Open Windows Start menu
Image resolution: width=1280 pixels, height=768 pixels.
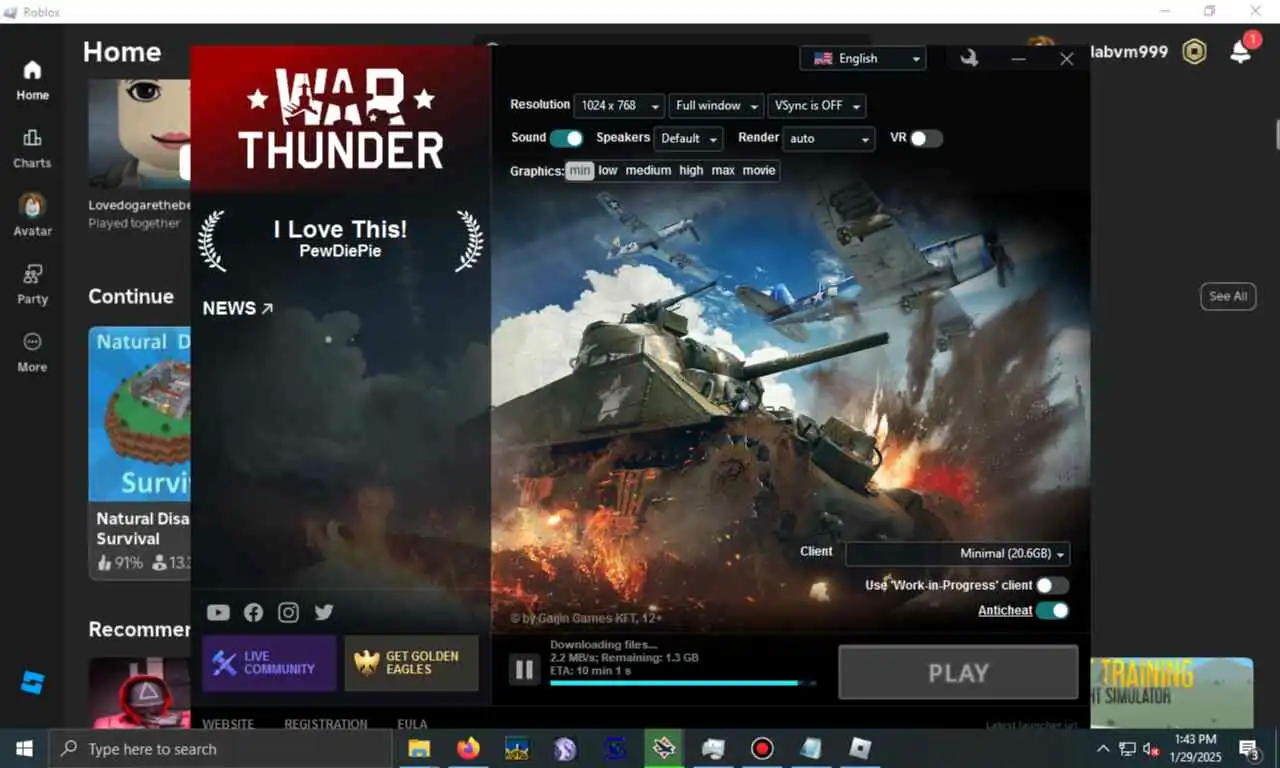24,748
